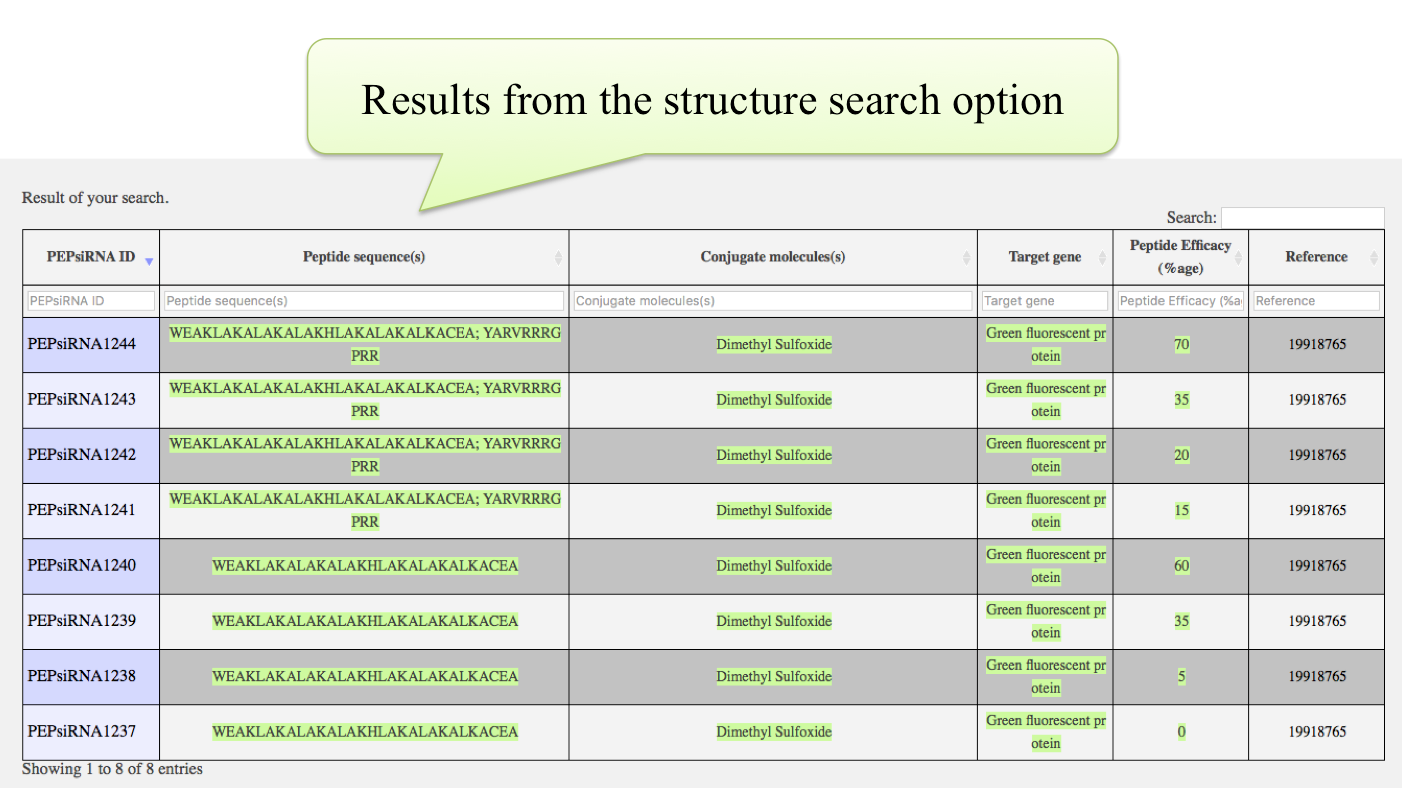Click the Peptide sequence(s) filter field
Viewport: 1411px width, 788px height.
pyautogui.click(x=364, y=301)
